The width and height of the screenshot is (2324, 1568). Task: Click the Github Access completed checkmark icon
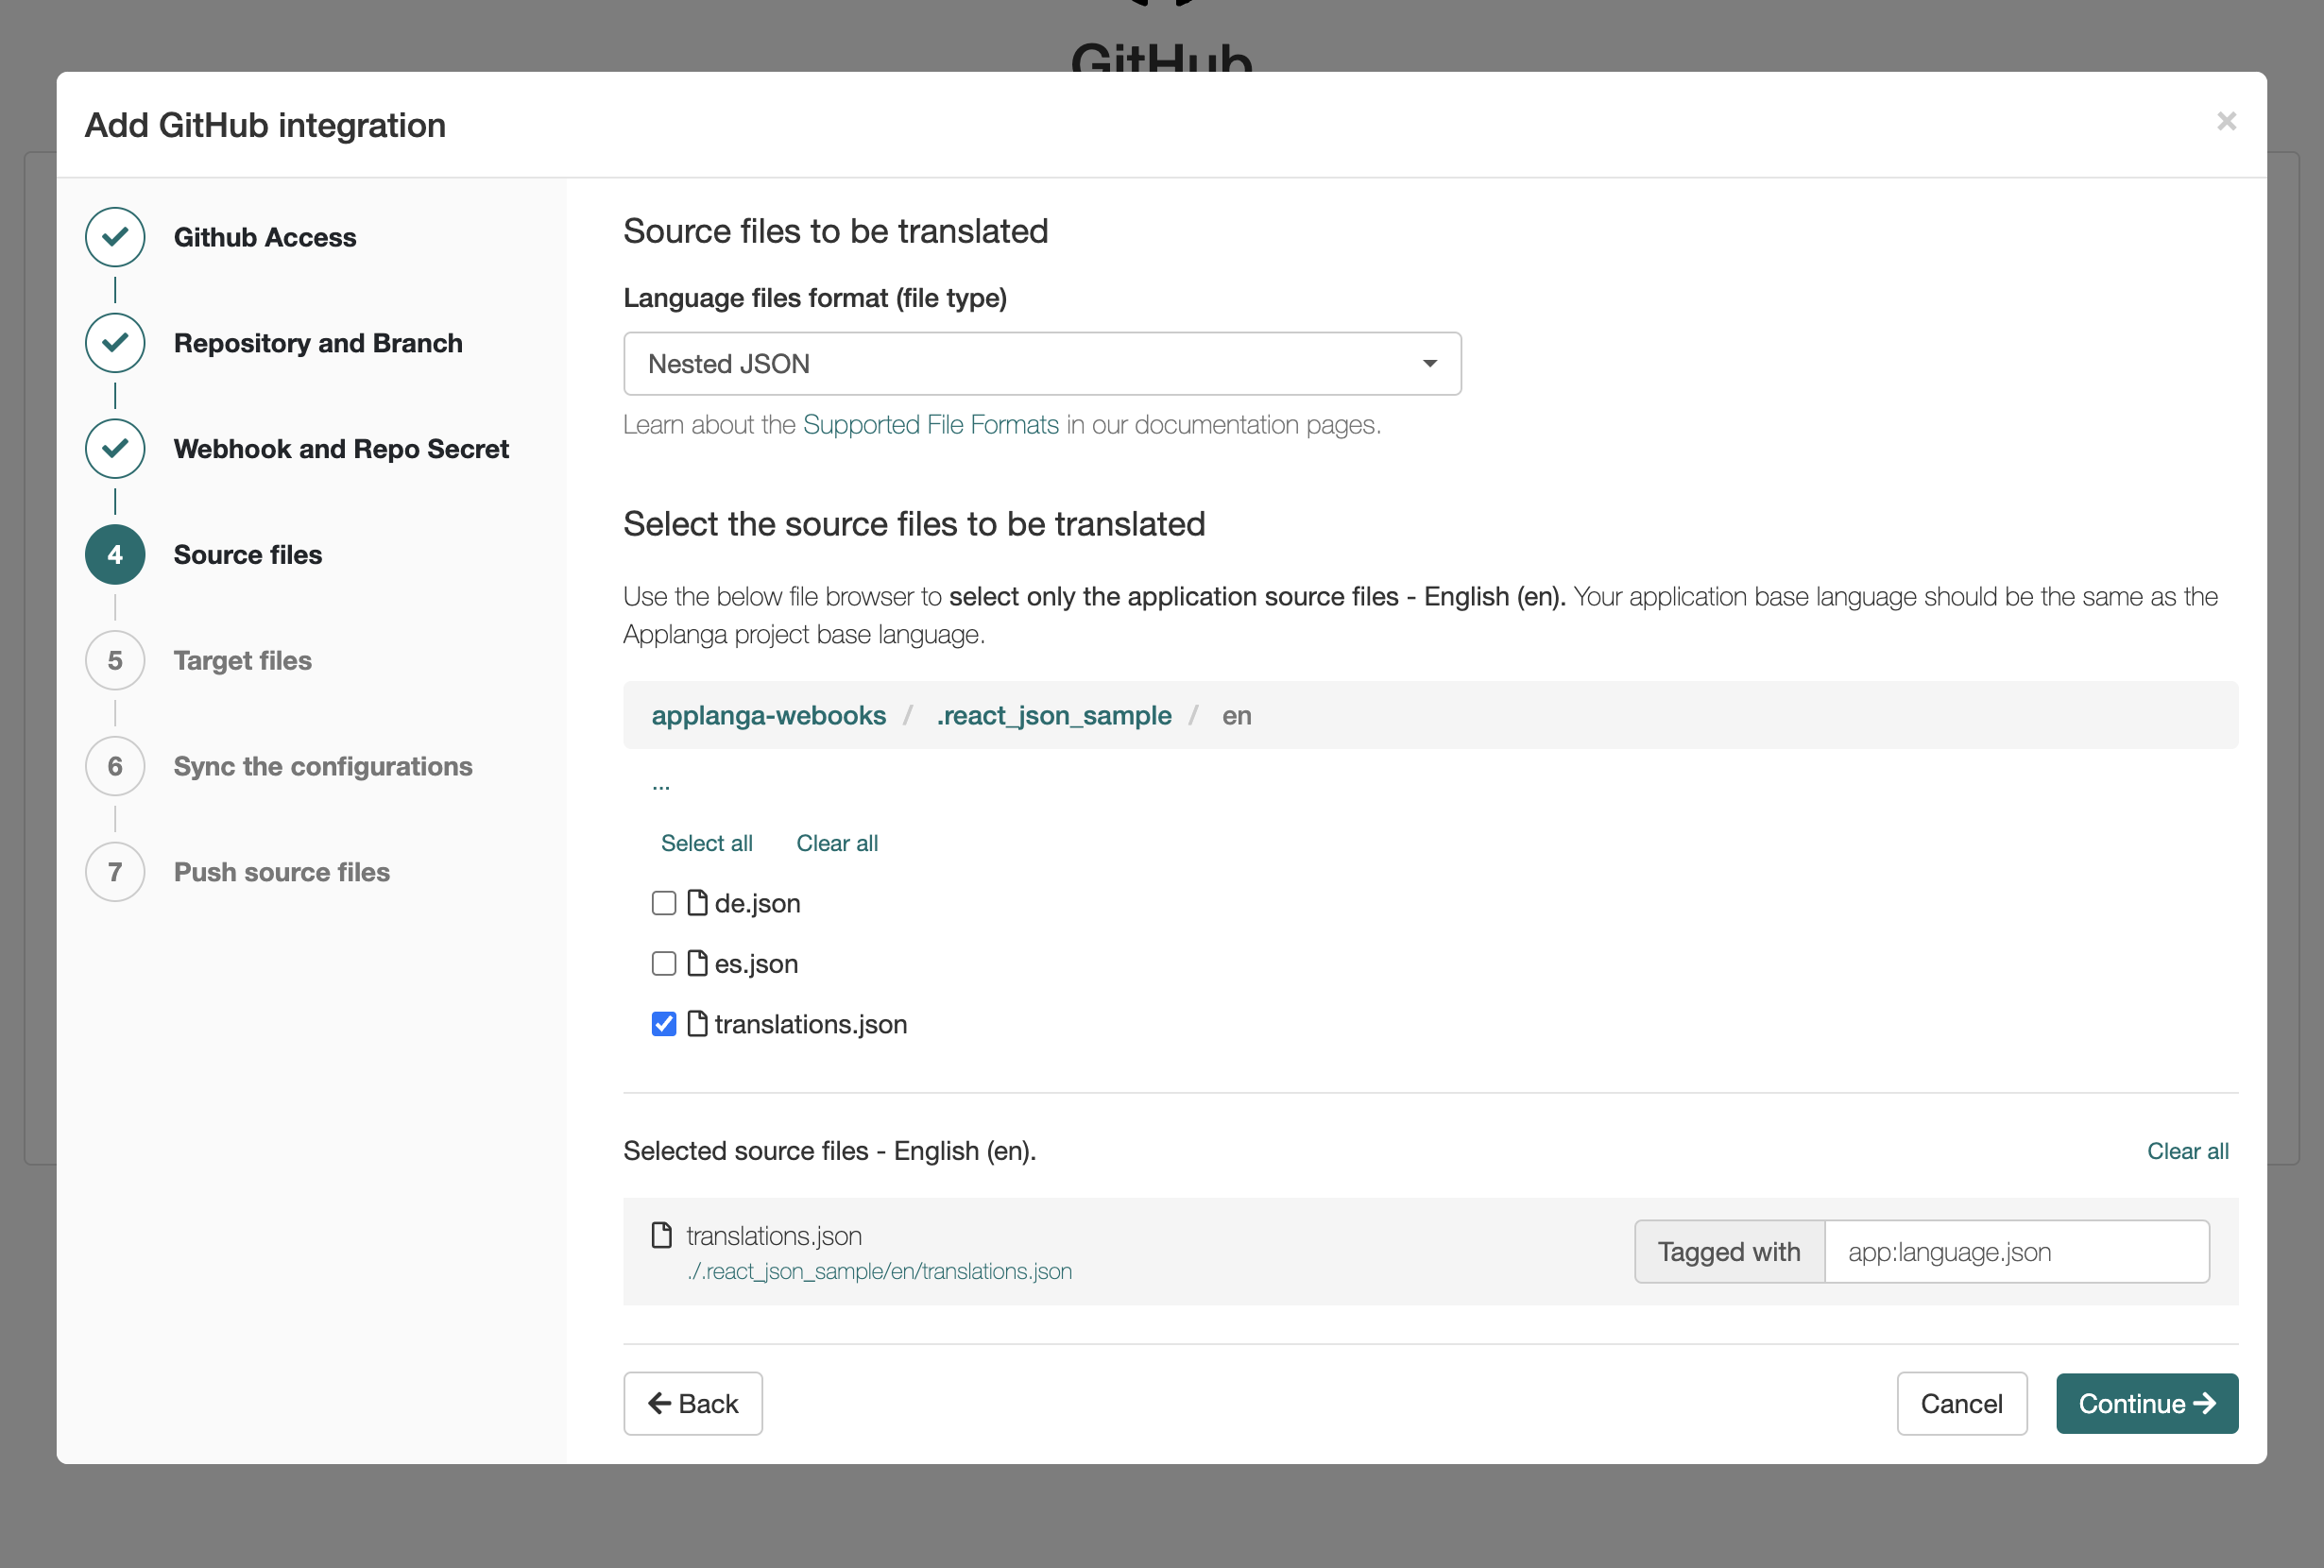[x=115, y=237]
